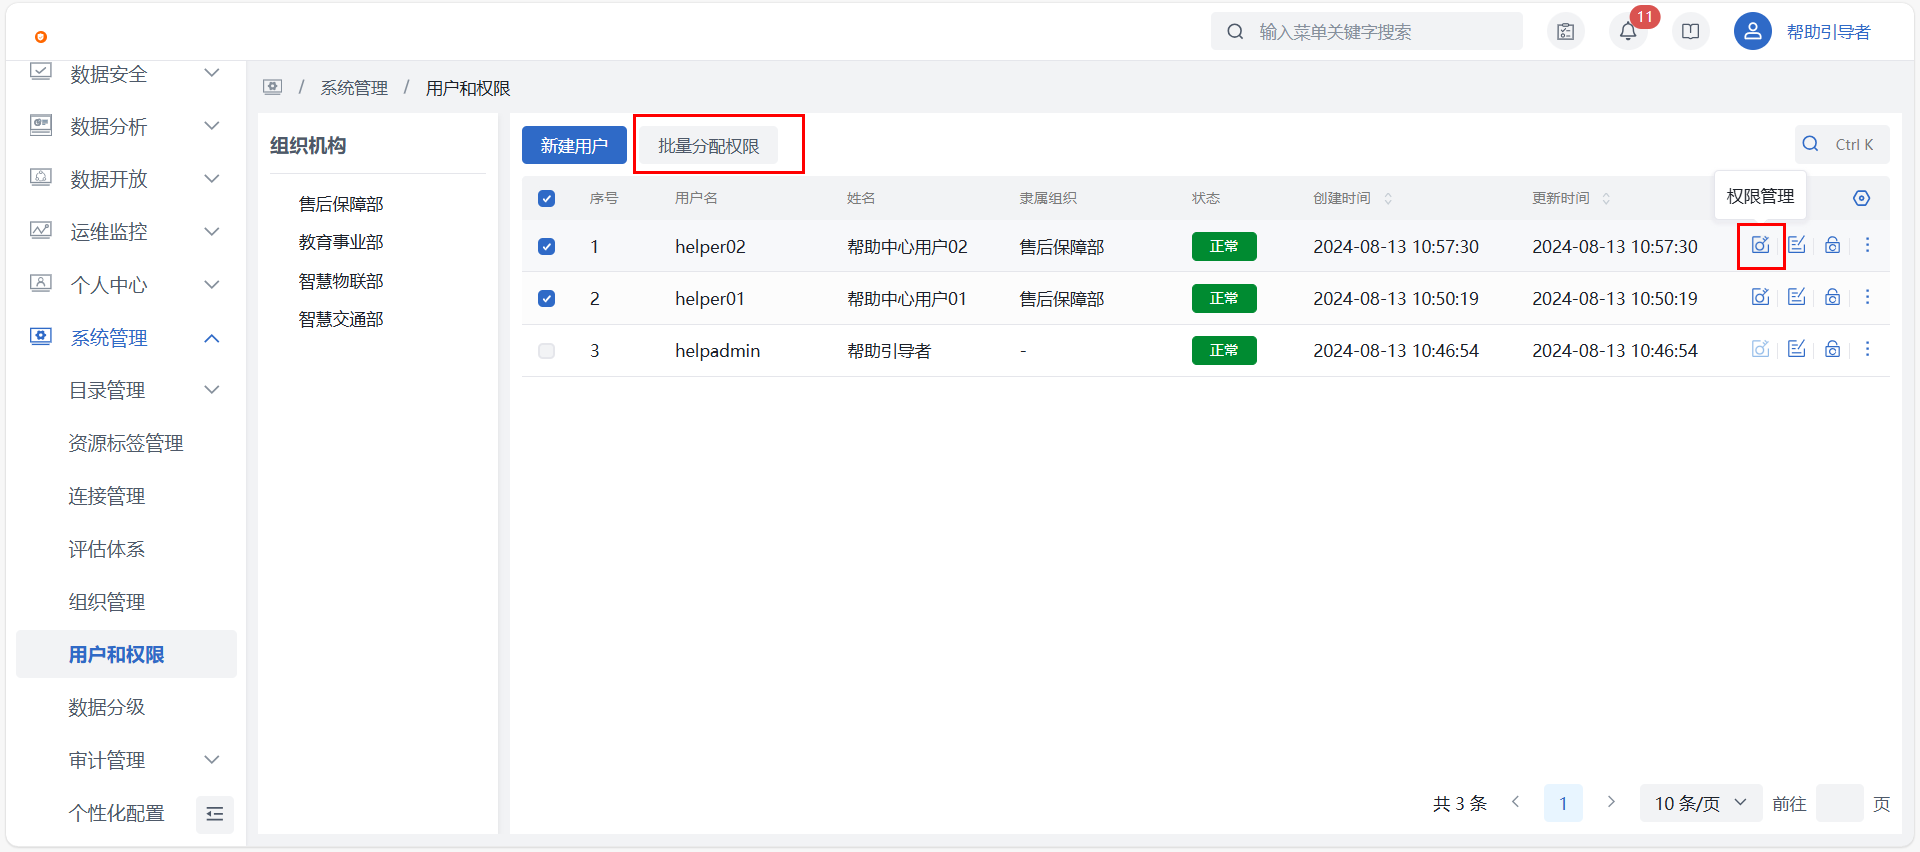Open the 10 条/页 page size dropdown
The height and width of the screenshot is (852, 1920).
(x=1700, y=803)
